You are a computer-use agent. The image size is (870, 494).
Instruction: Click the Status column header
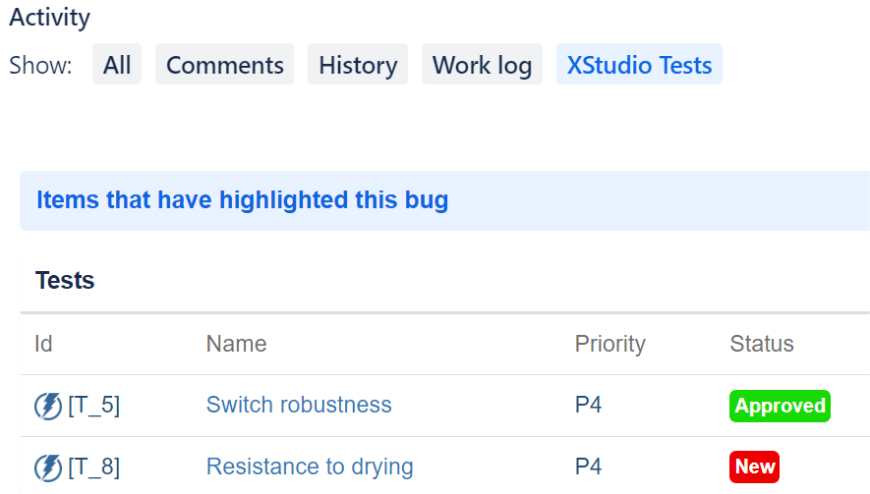pos(761,344)
